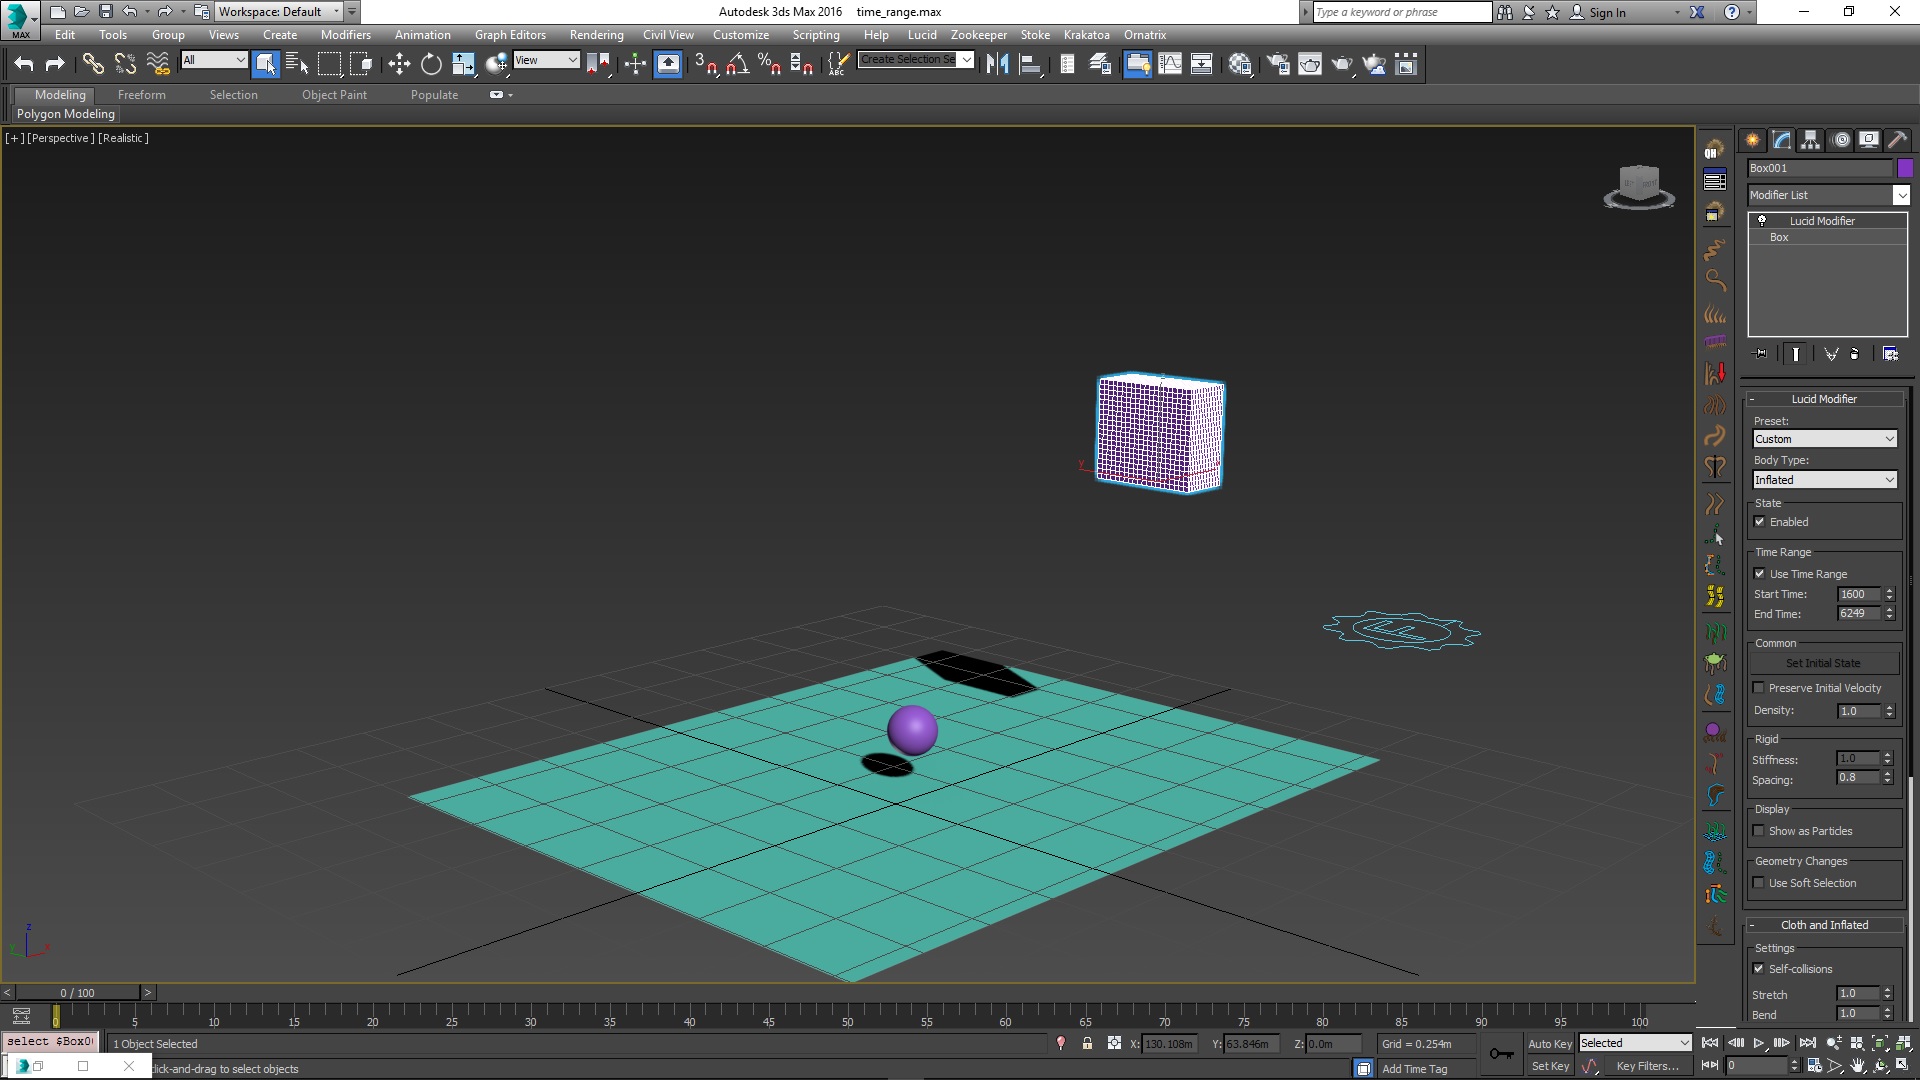The image size is (1920, 1080).
Task: Uncheck the Use Time Range checkbox
Action: tap(1760, 574)
